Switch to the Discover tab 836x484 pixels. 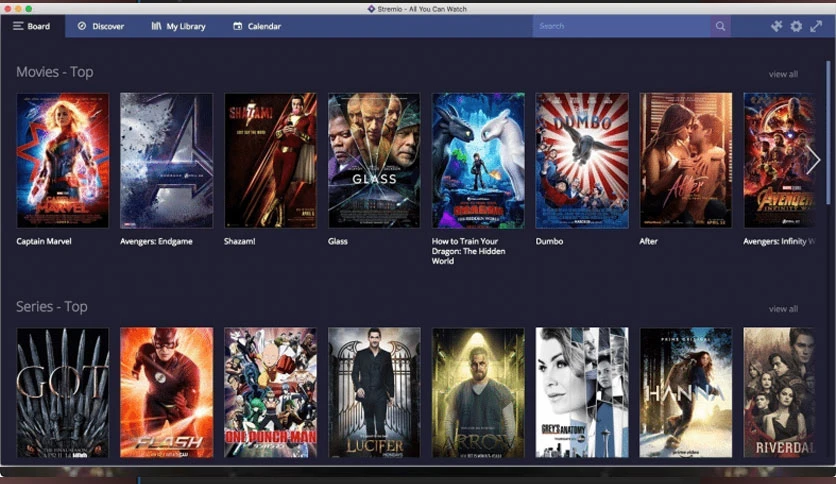101,26
